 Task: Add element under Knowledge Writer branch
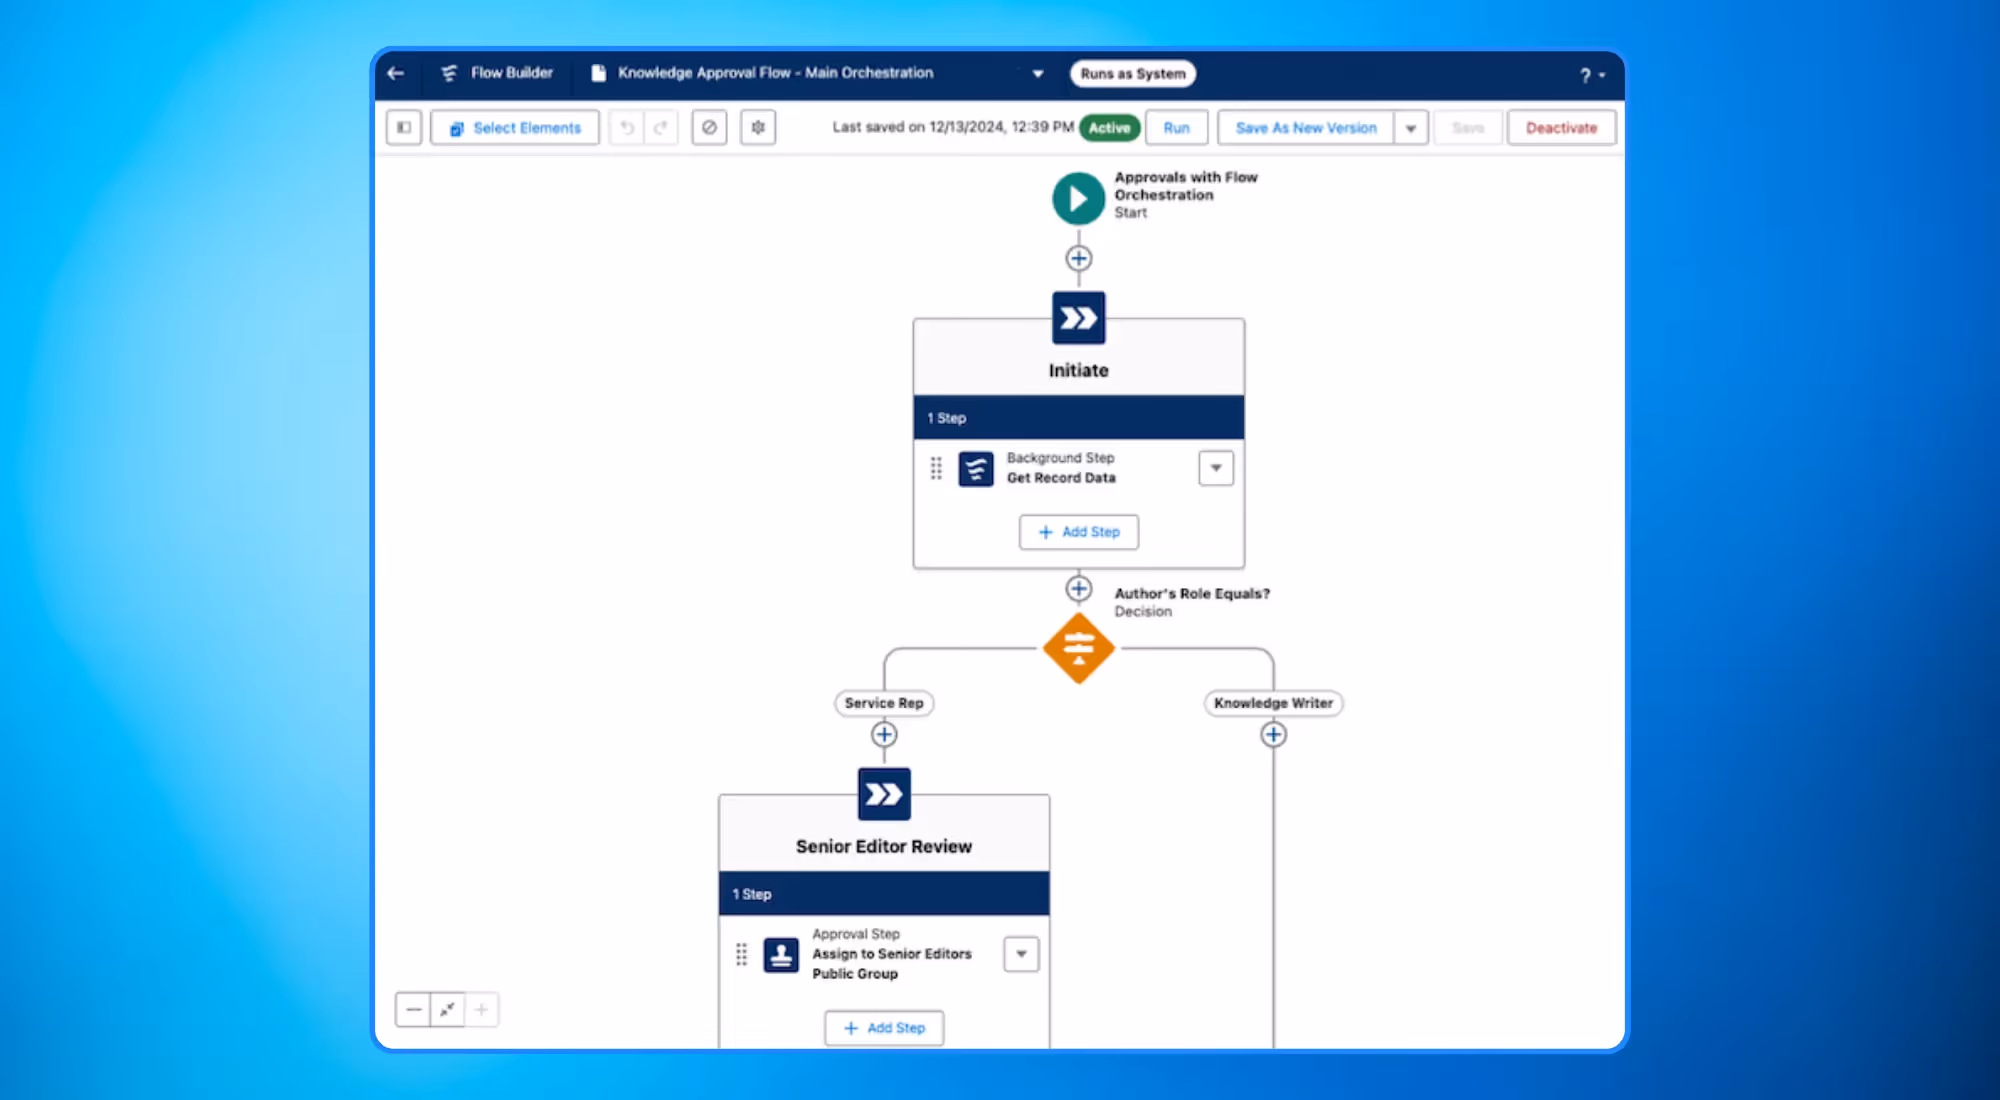pyautogui.click(x=1273, y=735)
